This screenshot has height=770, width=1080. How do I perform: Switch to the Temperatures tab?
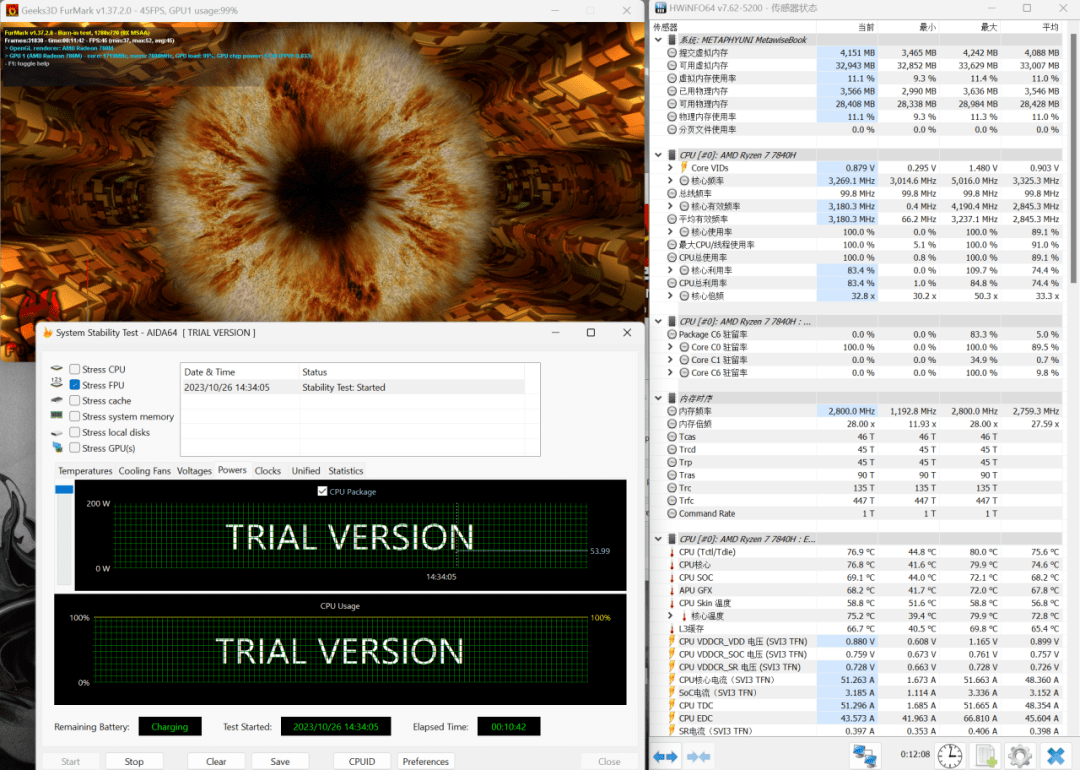pos(85,471)
